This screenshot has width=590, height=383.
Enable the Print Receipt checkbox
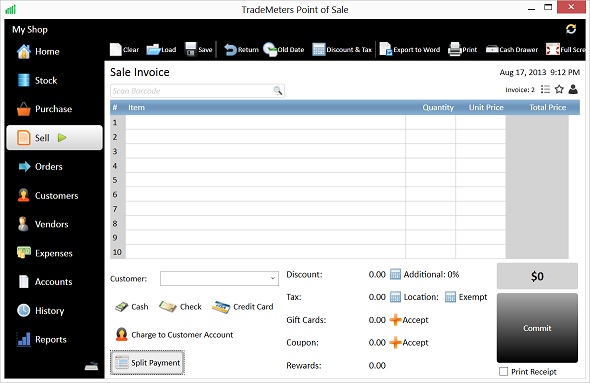tap(503, 371)
